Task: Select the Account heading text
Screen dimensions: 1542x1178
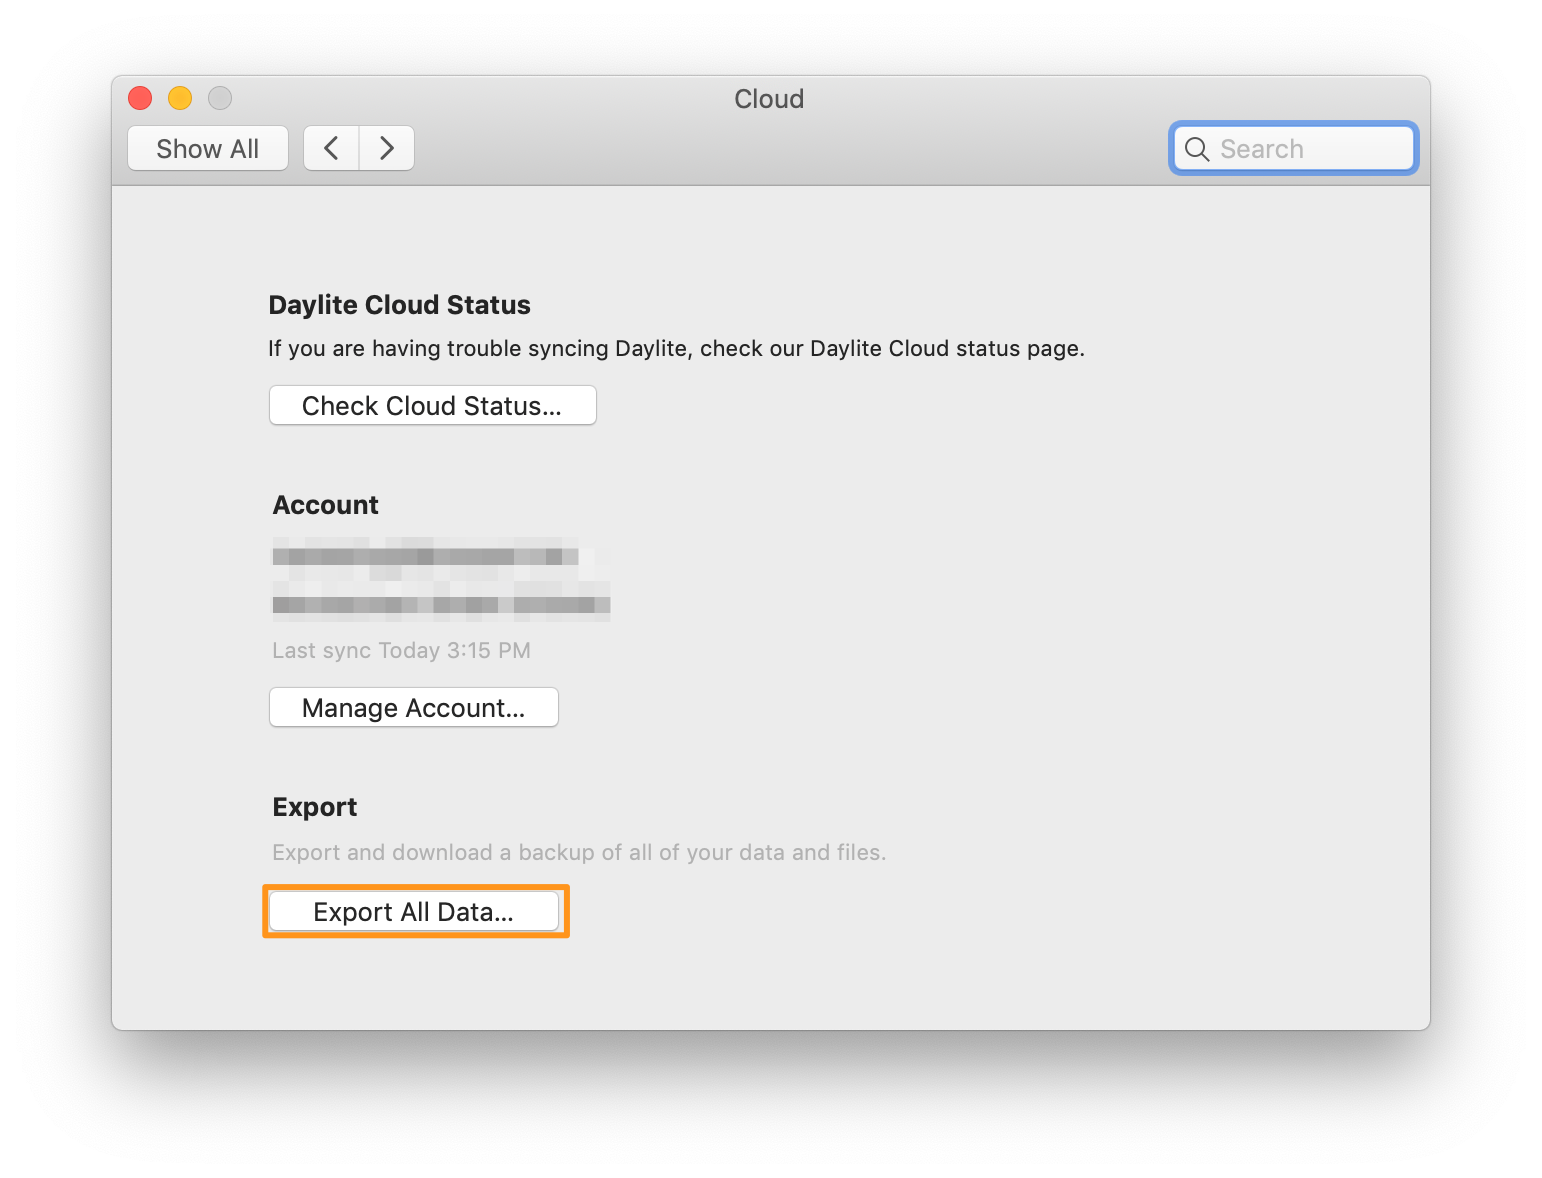Action: tap(326, 505)
